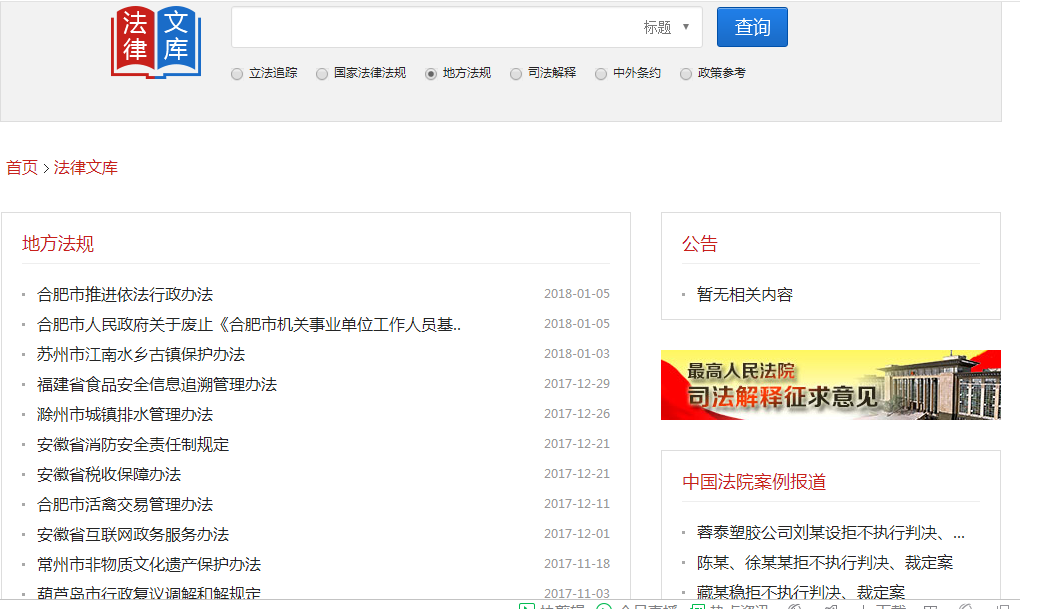Go to 首页 via the breadcrumb
The width and height of the screenshot is (1043, 609).
coord(21,167)
